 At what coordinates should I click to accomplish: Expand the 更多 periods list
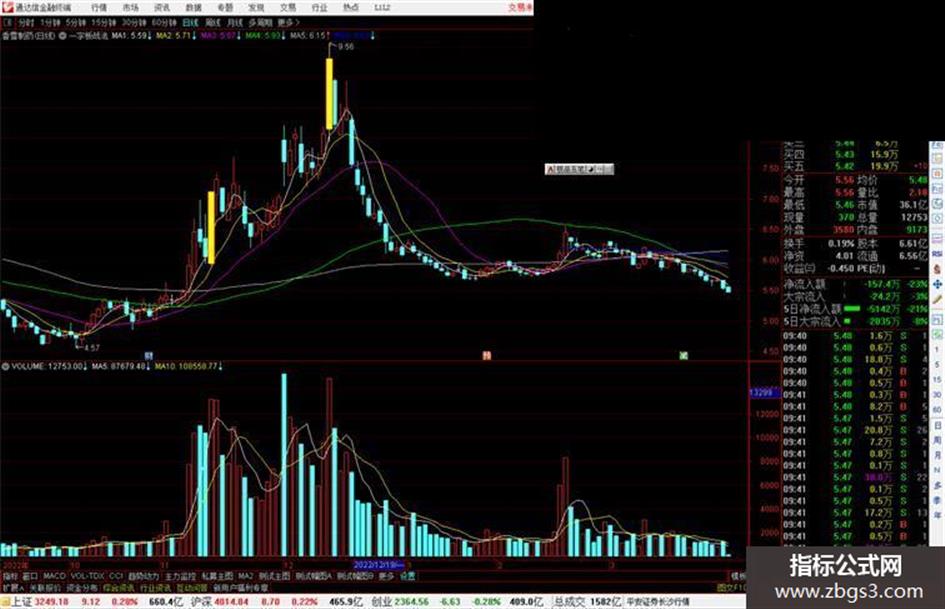(x=288, y=22)
